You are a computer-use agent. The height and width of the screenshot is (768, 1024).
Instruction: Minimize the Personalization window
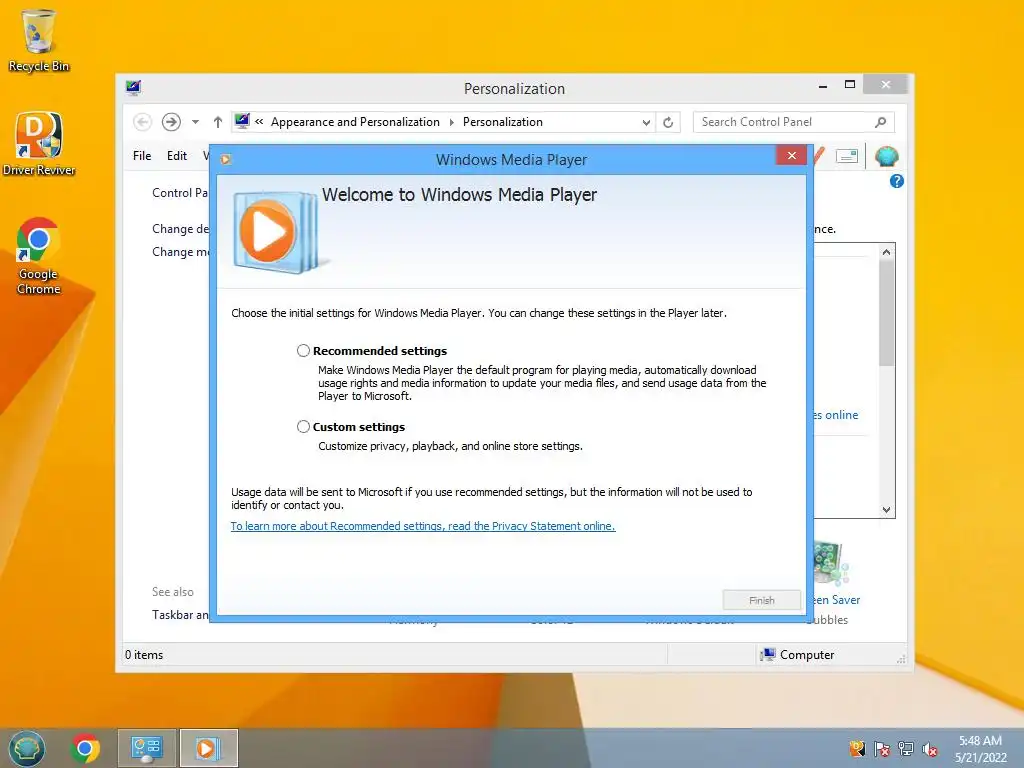(823, 86)
